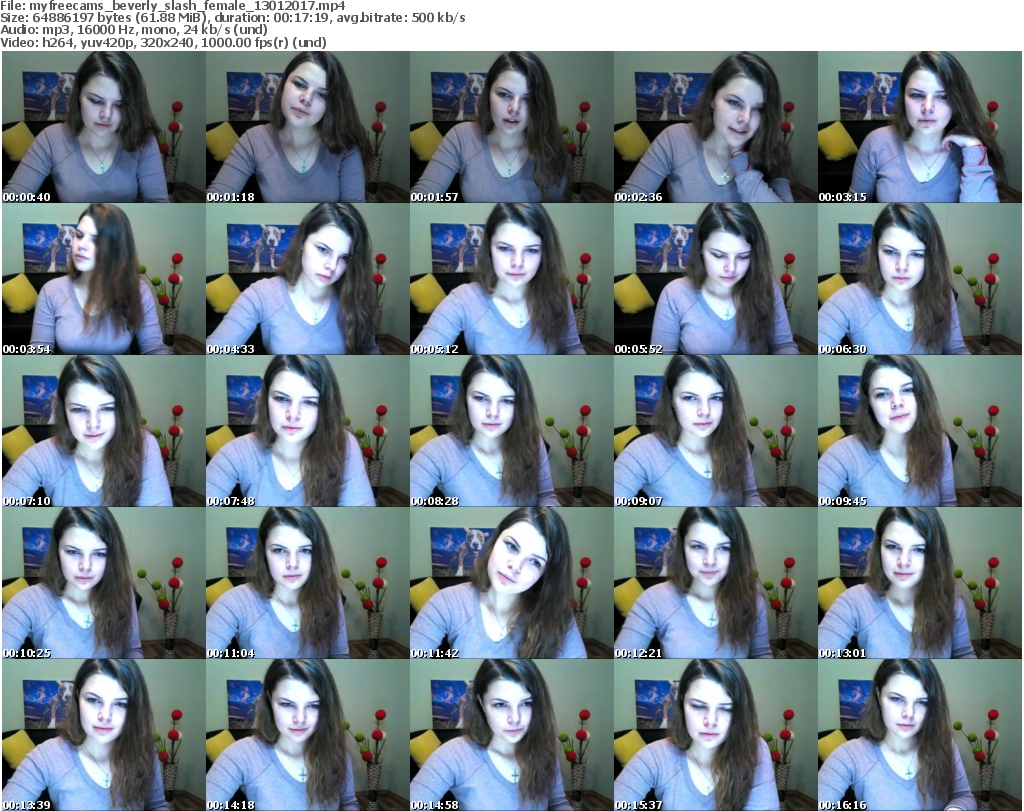Open the frame stamped 00:03:54
This screenshot has width=1024, height=811.
click(x=104, y=279)
